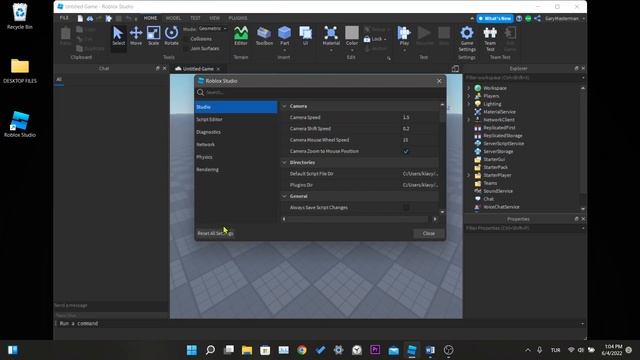Viewport: 640px width, 360px height.
Task: Toggle Always Save Script Changes checkbox
Action: pos(406,208)
